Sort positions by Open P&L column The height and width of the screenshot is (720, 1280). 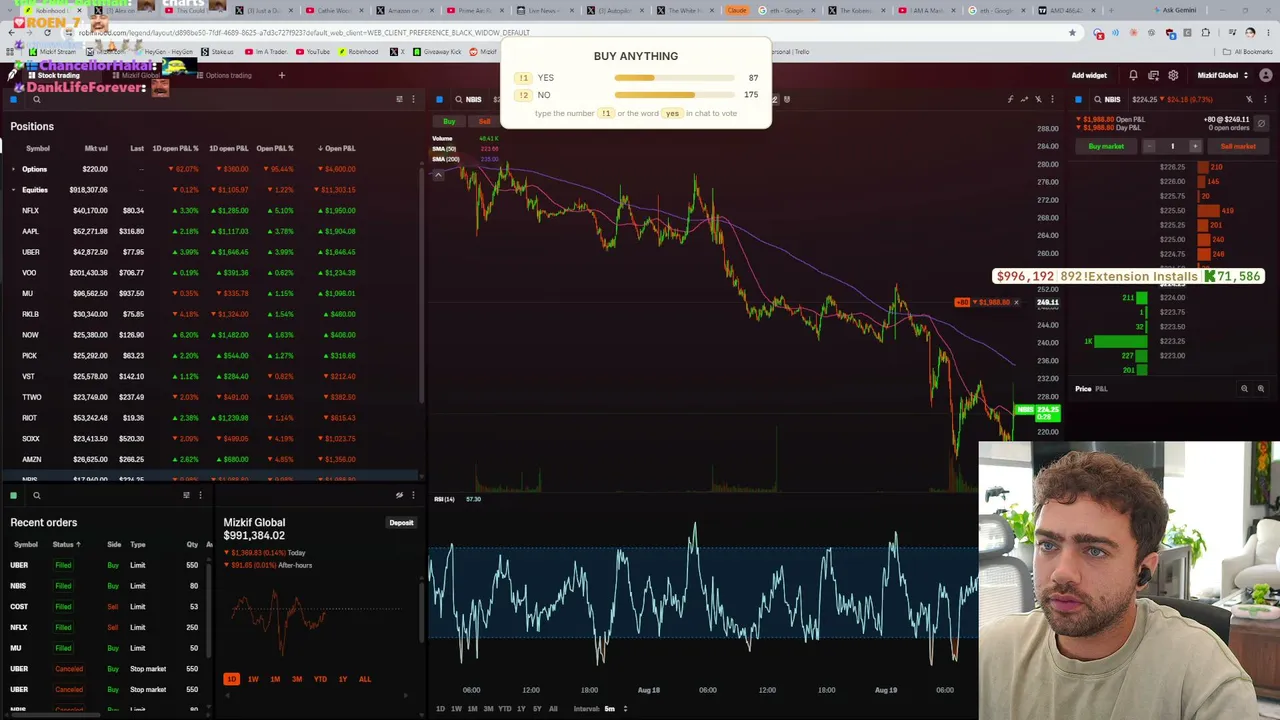(337, 148)
